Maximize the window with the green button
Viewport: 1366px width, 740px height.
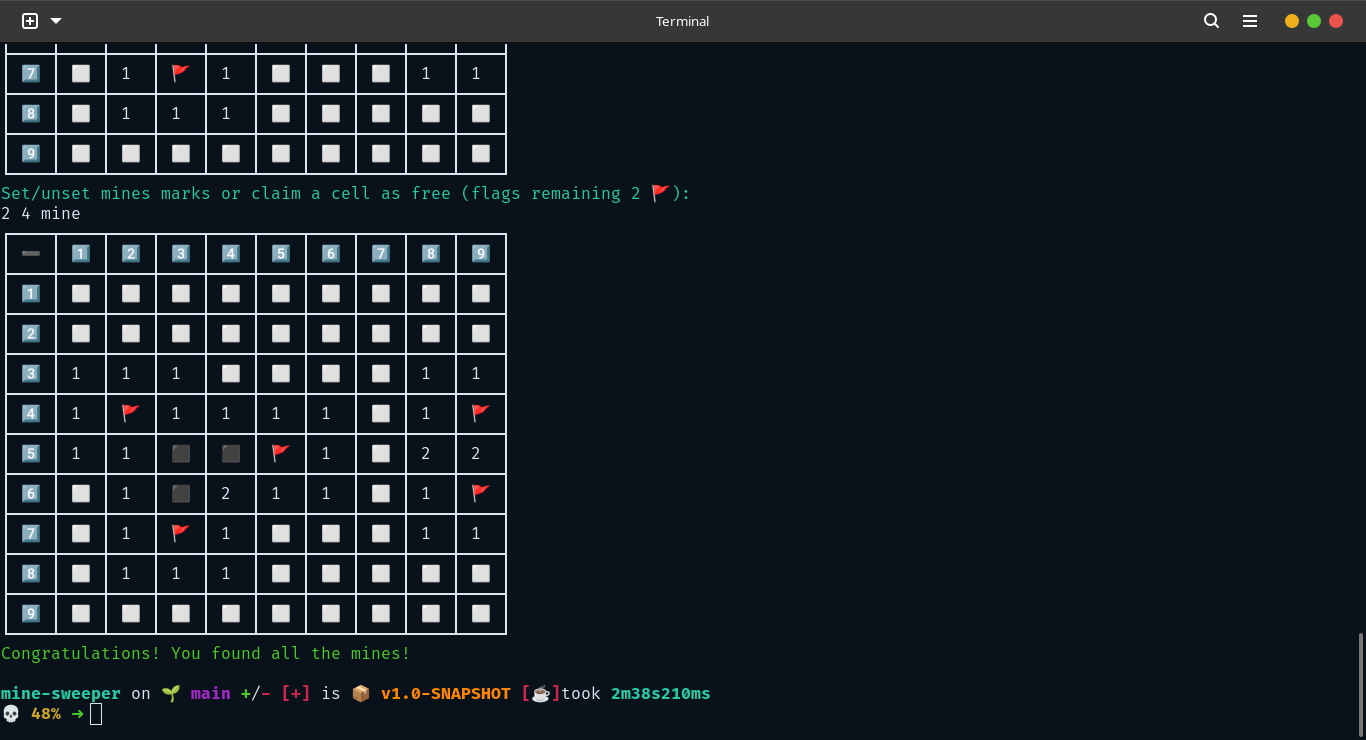coord(1314,21)
